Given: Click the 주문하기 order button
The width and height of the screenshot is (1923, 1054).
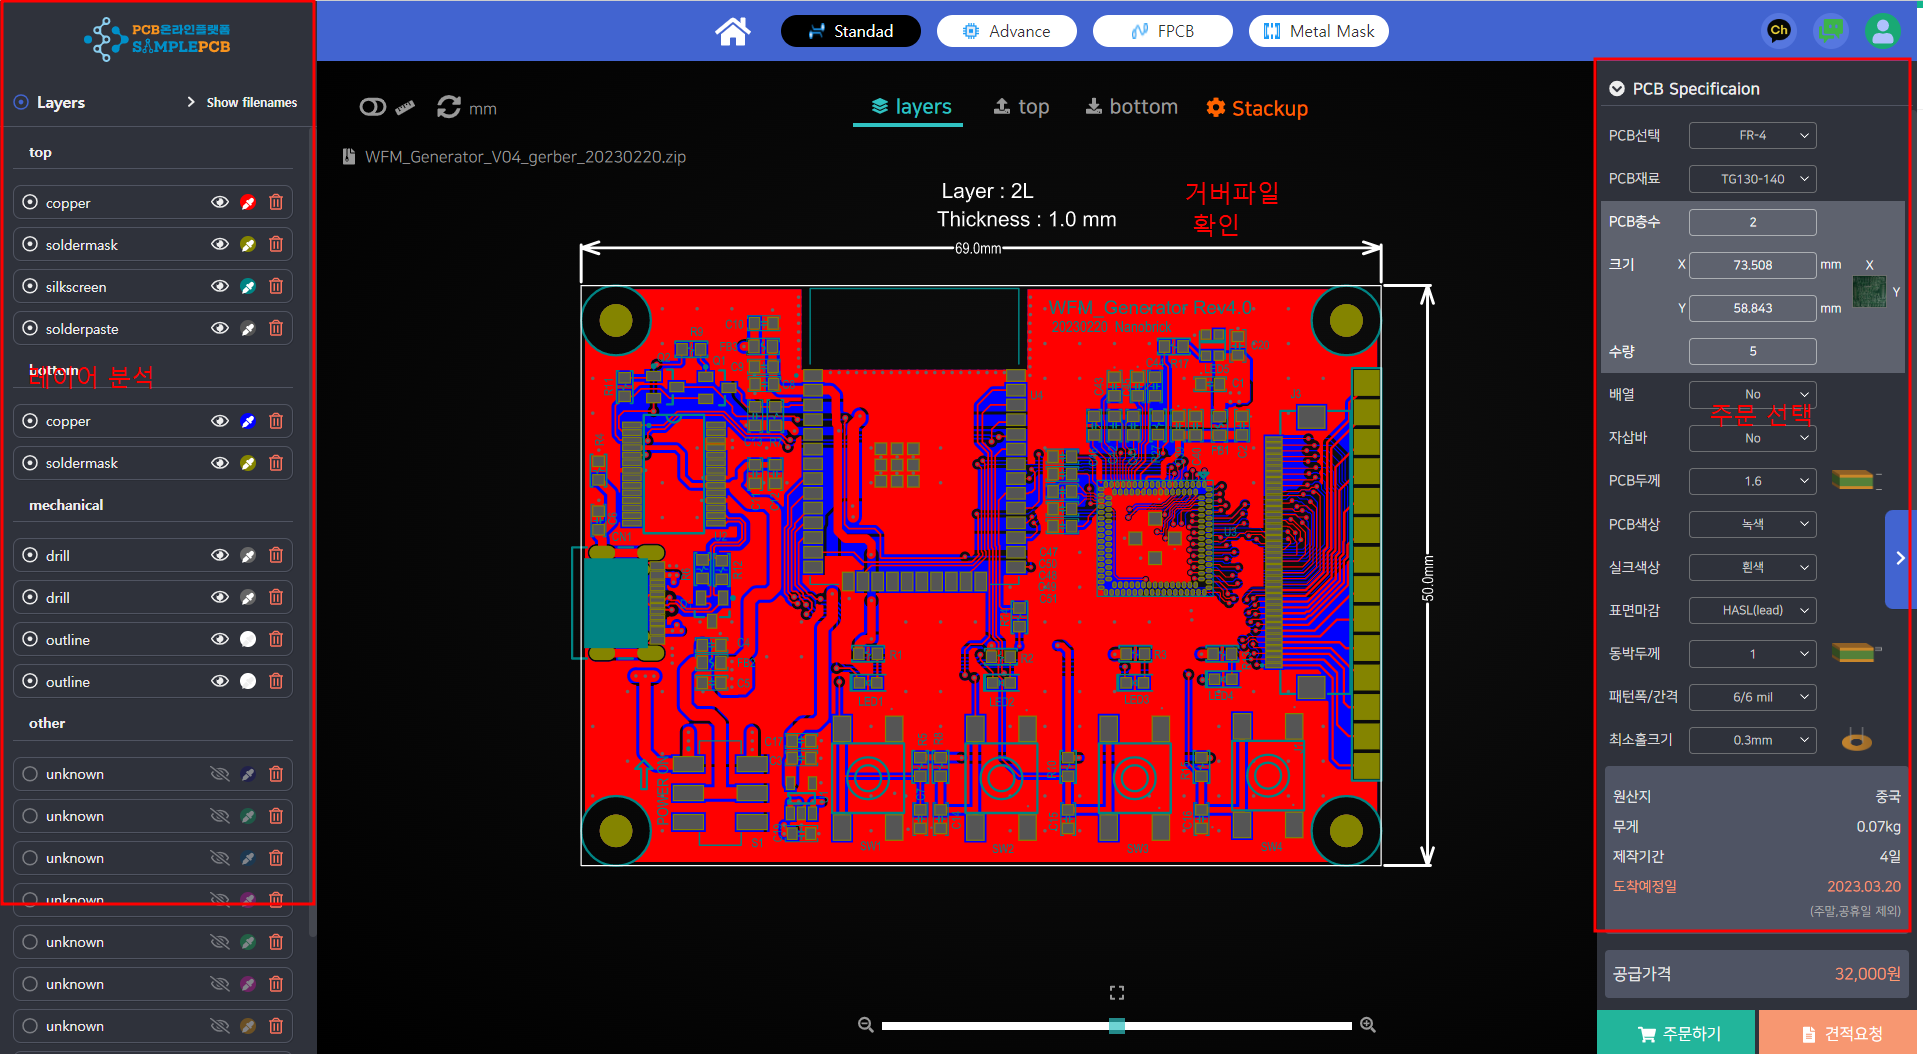Looking at the screenshot, I should [1678, 1033].
